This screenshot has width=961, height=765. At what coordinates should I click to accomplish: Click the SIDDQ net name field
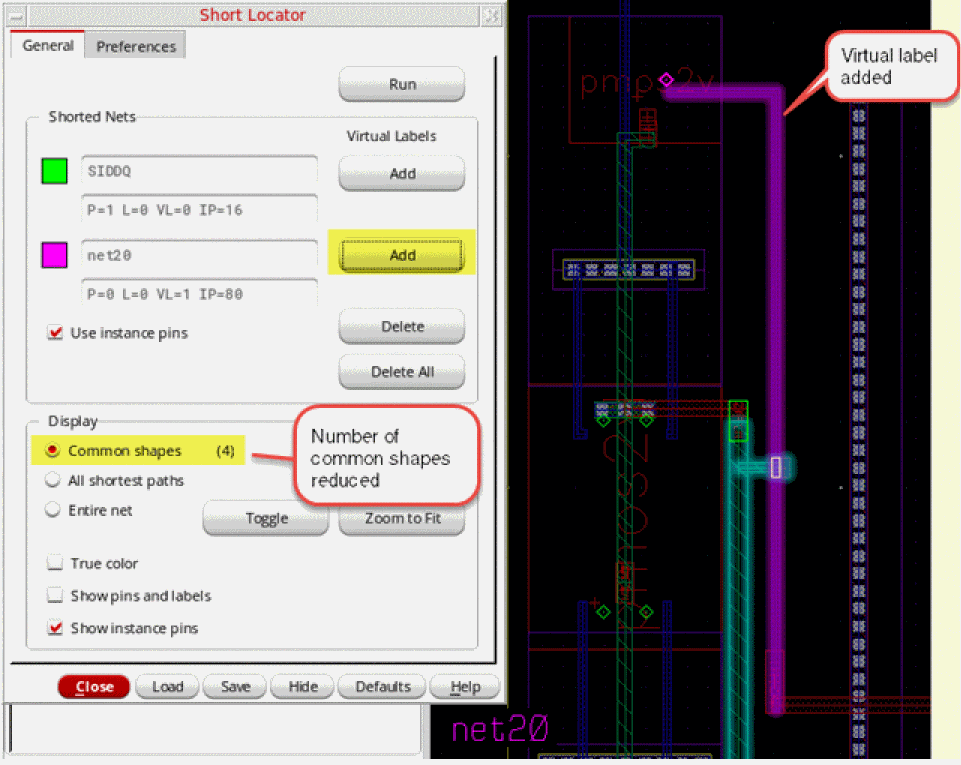[199, 171]
